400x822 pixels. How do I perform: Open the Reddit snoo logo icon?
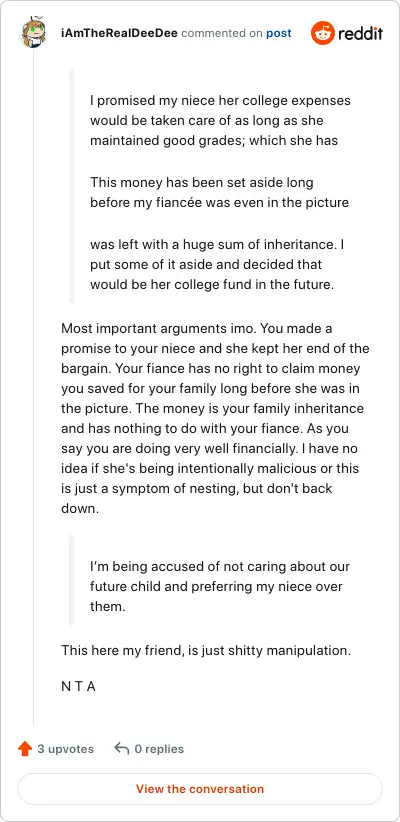click(x=322, y=34)
